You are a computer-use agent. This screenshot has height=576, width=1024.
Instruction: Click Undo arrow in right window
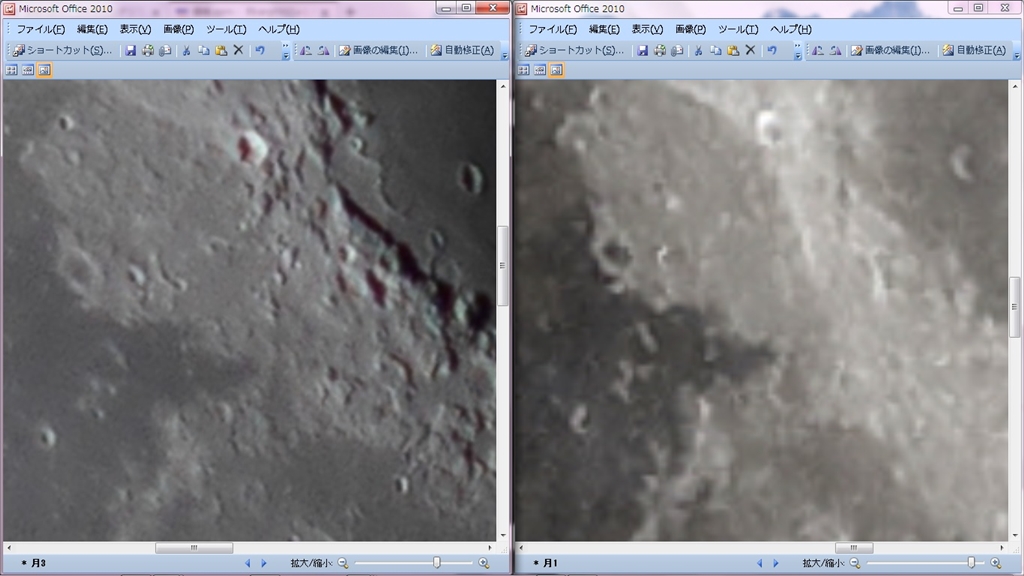(772, 50)
